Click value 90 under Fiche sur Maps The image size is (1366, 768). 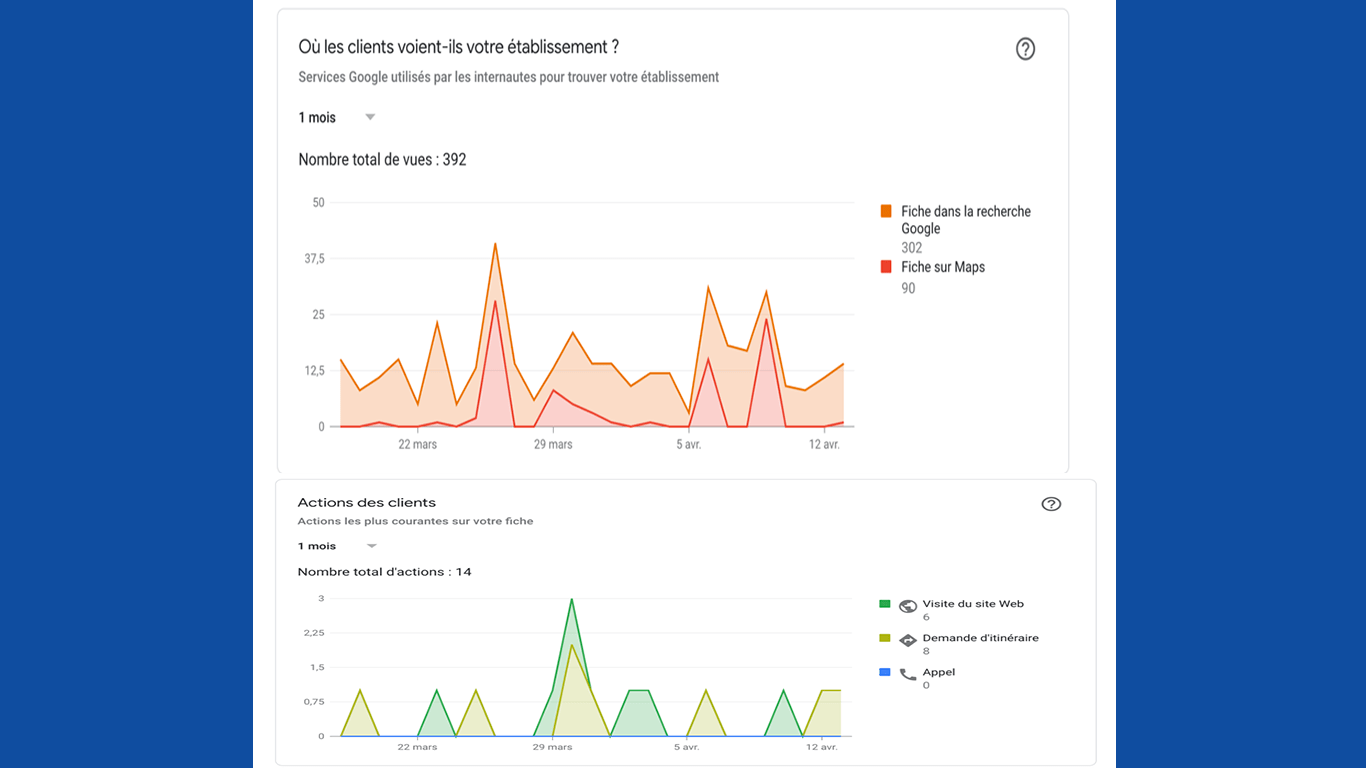click(908, 289)
